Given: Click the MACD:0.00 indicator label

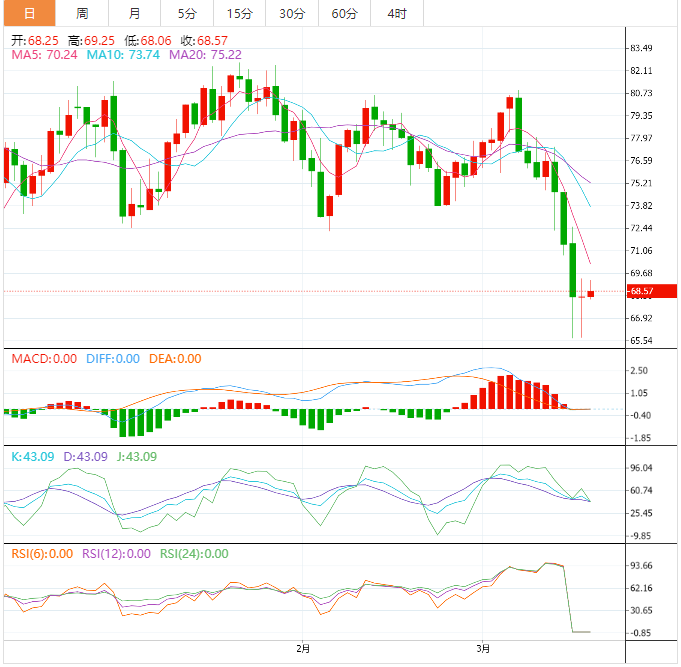Looking at the screenshot, I should [43, 359].
